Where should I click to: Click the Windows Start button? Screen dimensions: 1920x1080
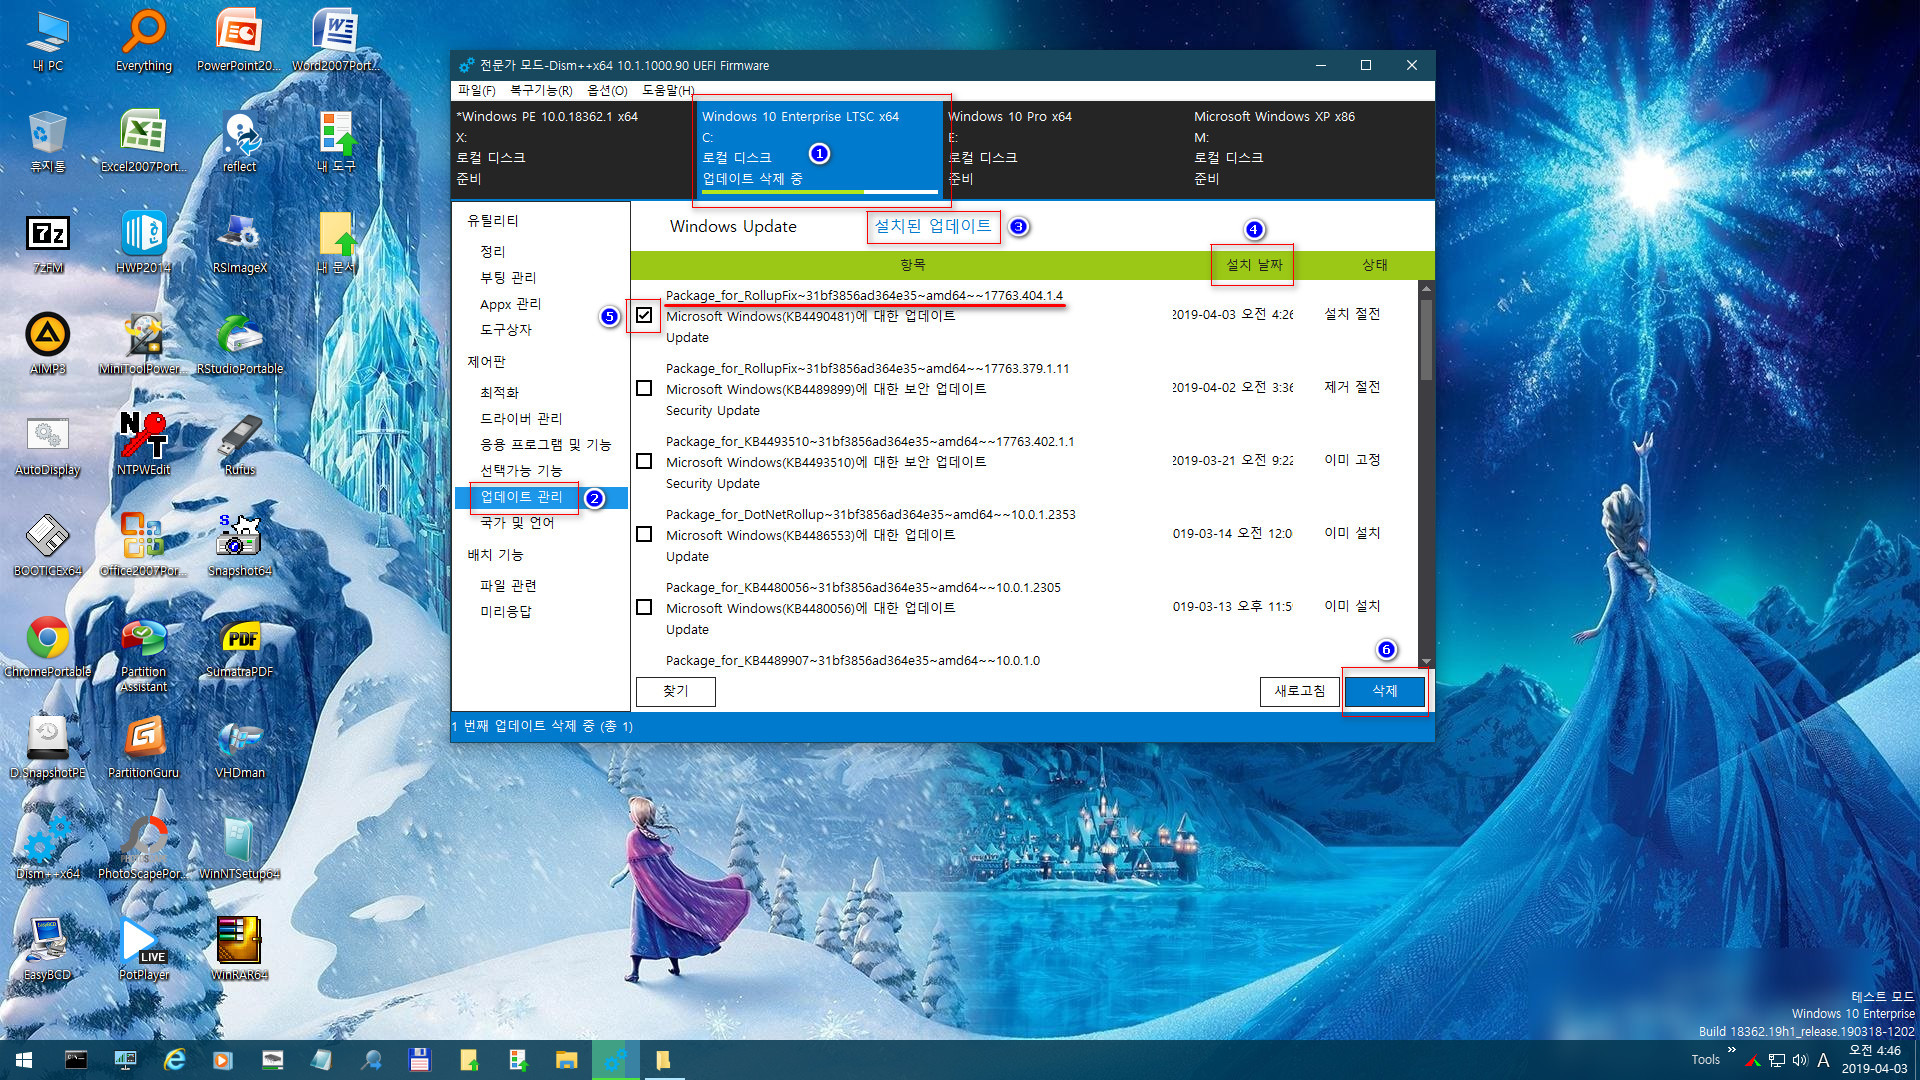click(x=24, y=1060)
